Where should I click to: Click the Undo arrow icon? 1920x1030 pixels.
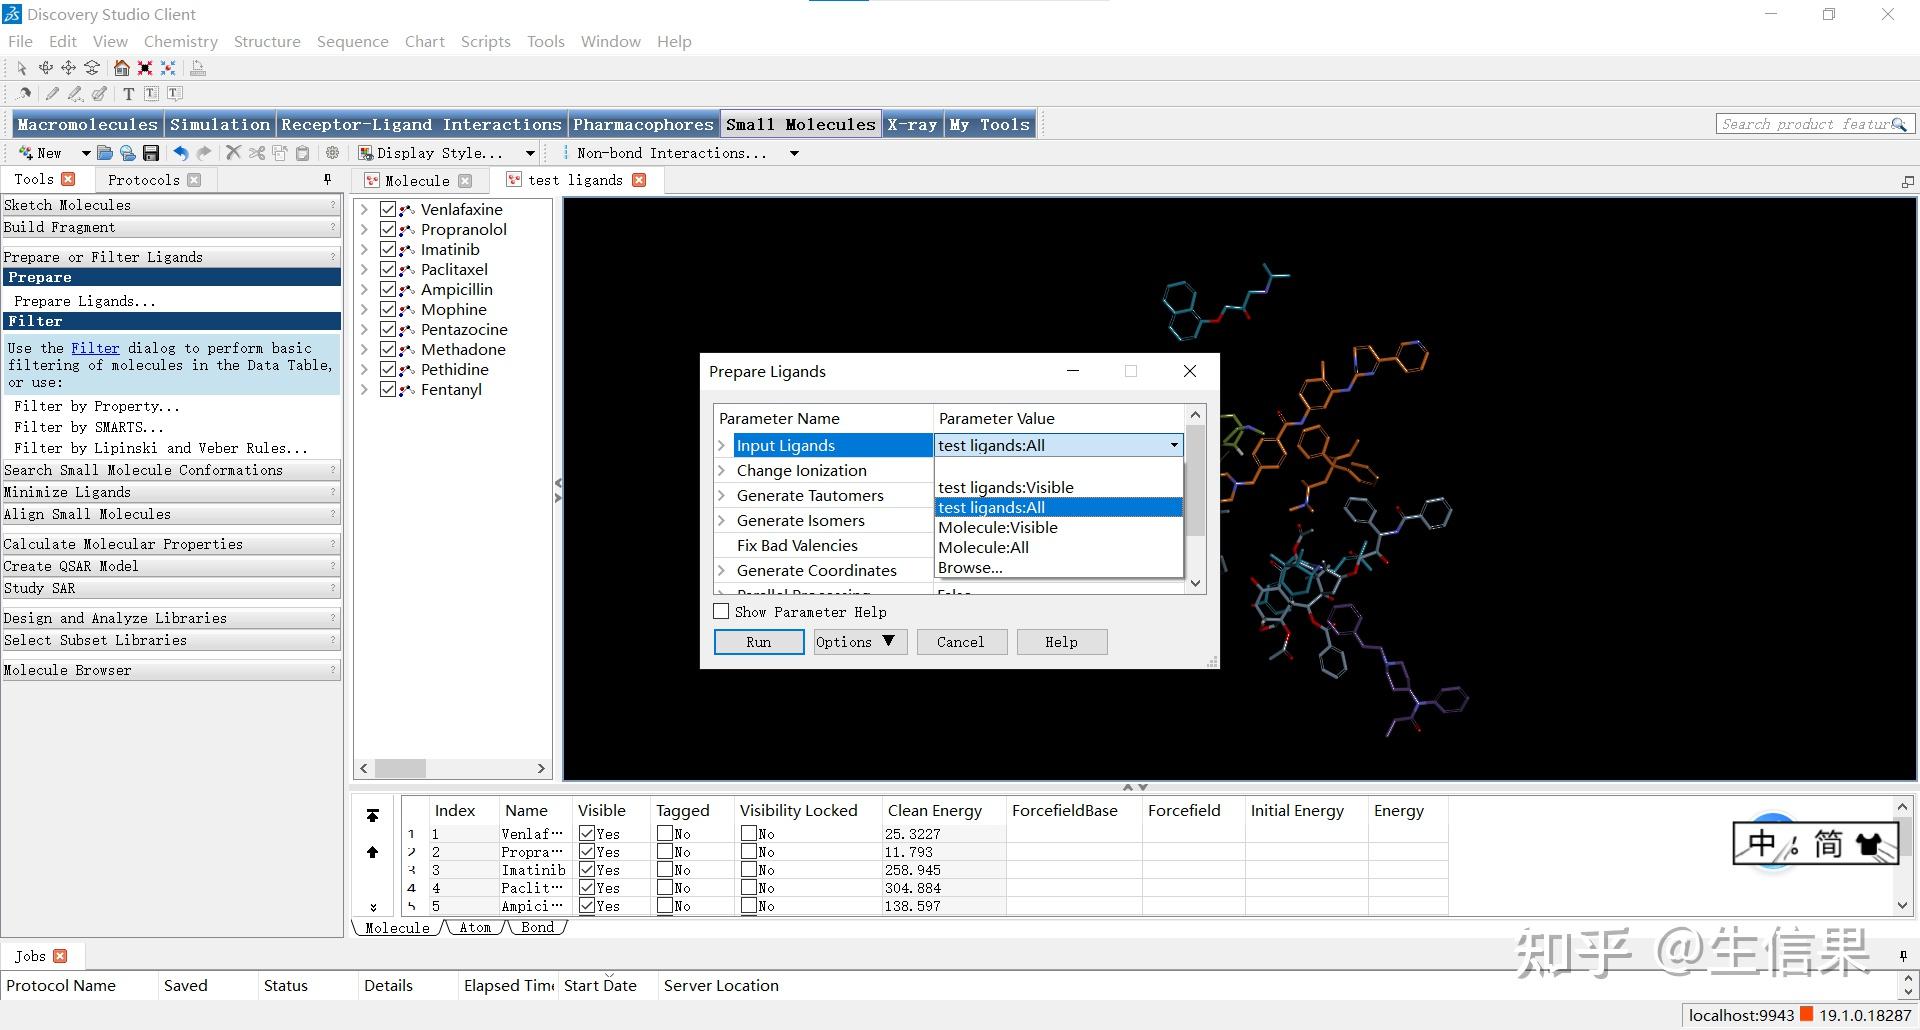coord(180,153)
